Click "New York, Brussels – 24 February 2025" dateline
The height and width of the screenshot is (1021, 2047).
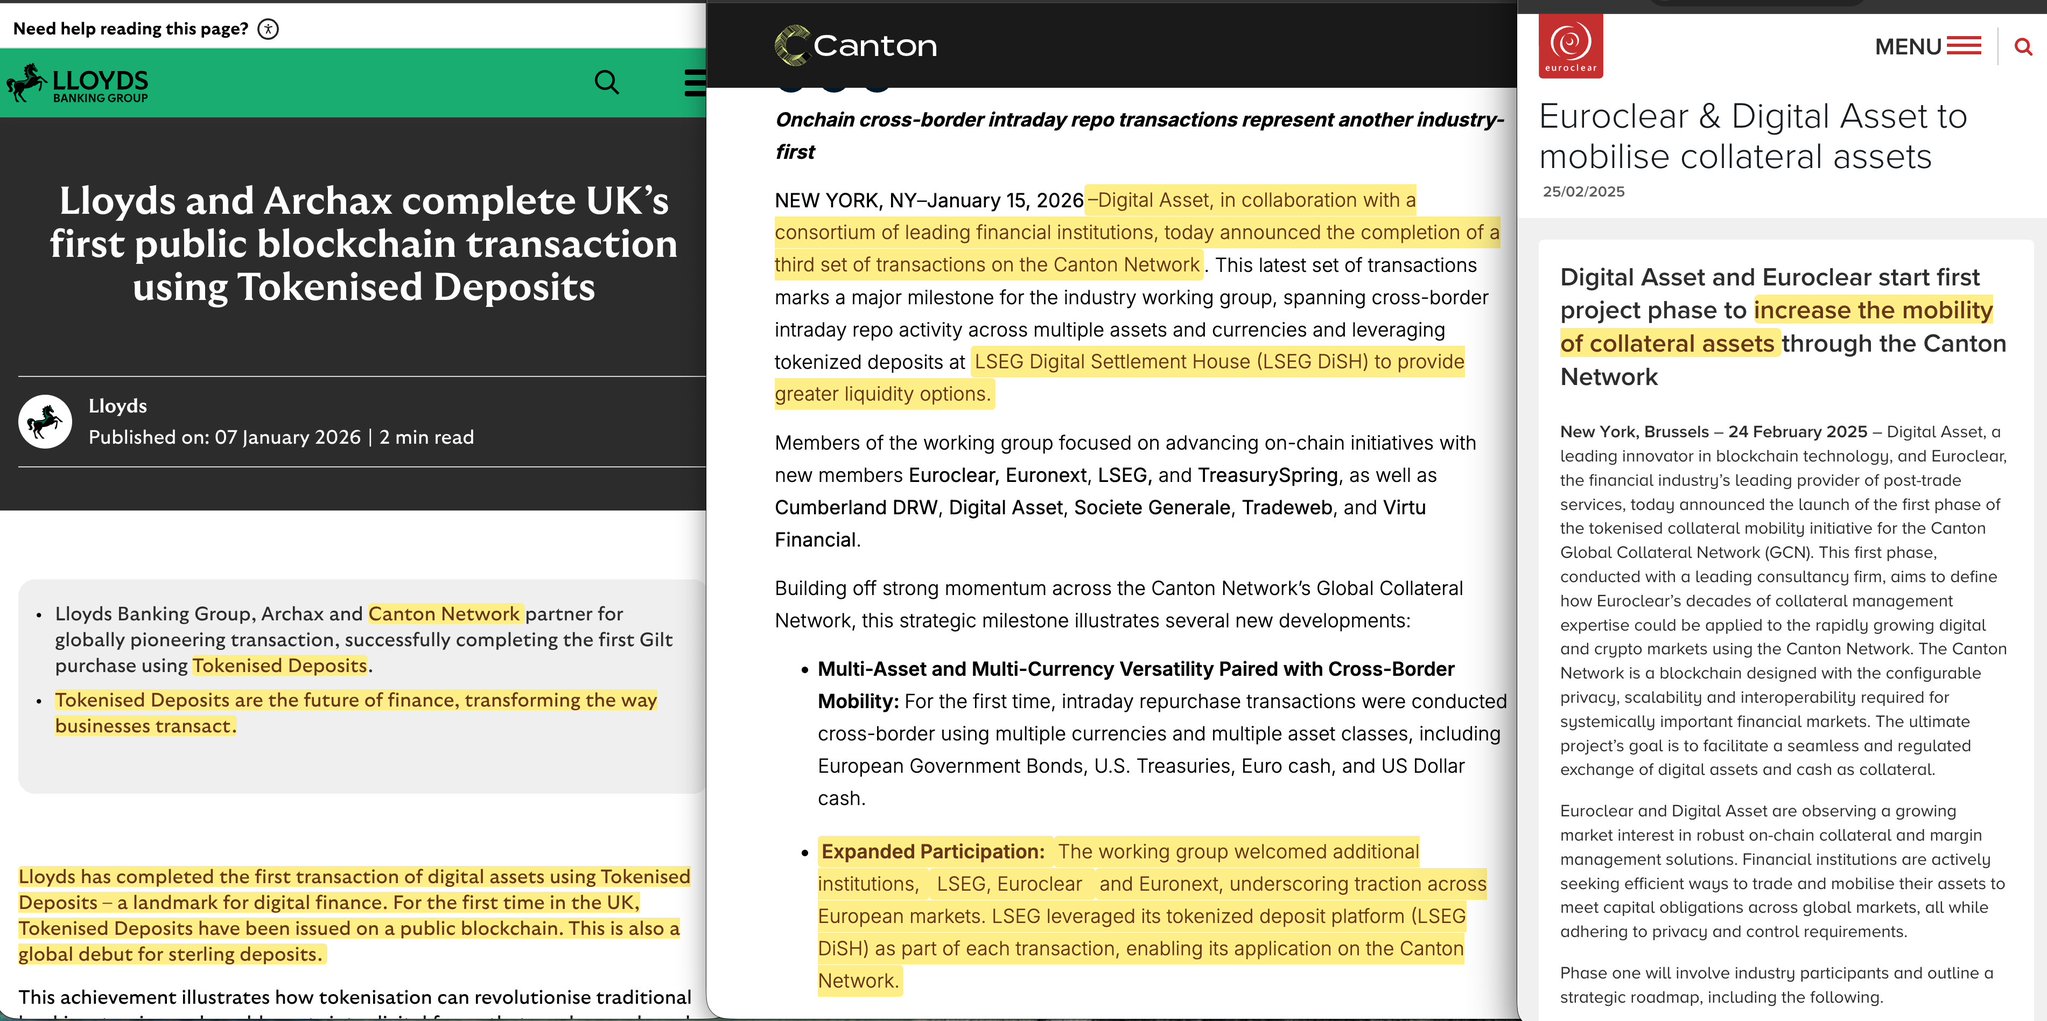click(x=1714, y=432)
